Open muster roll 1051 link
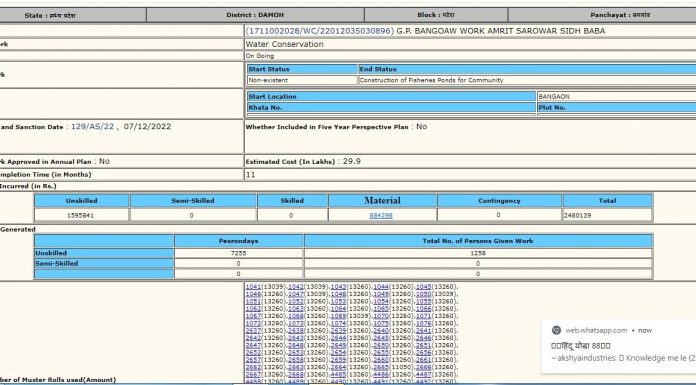 pyautogui.click(x=253, y=302)
